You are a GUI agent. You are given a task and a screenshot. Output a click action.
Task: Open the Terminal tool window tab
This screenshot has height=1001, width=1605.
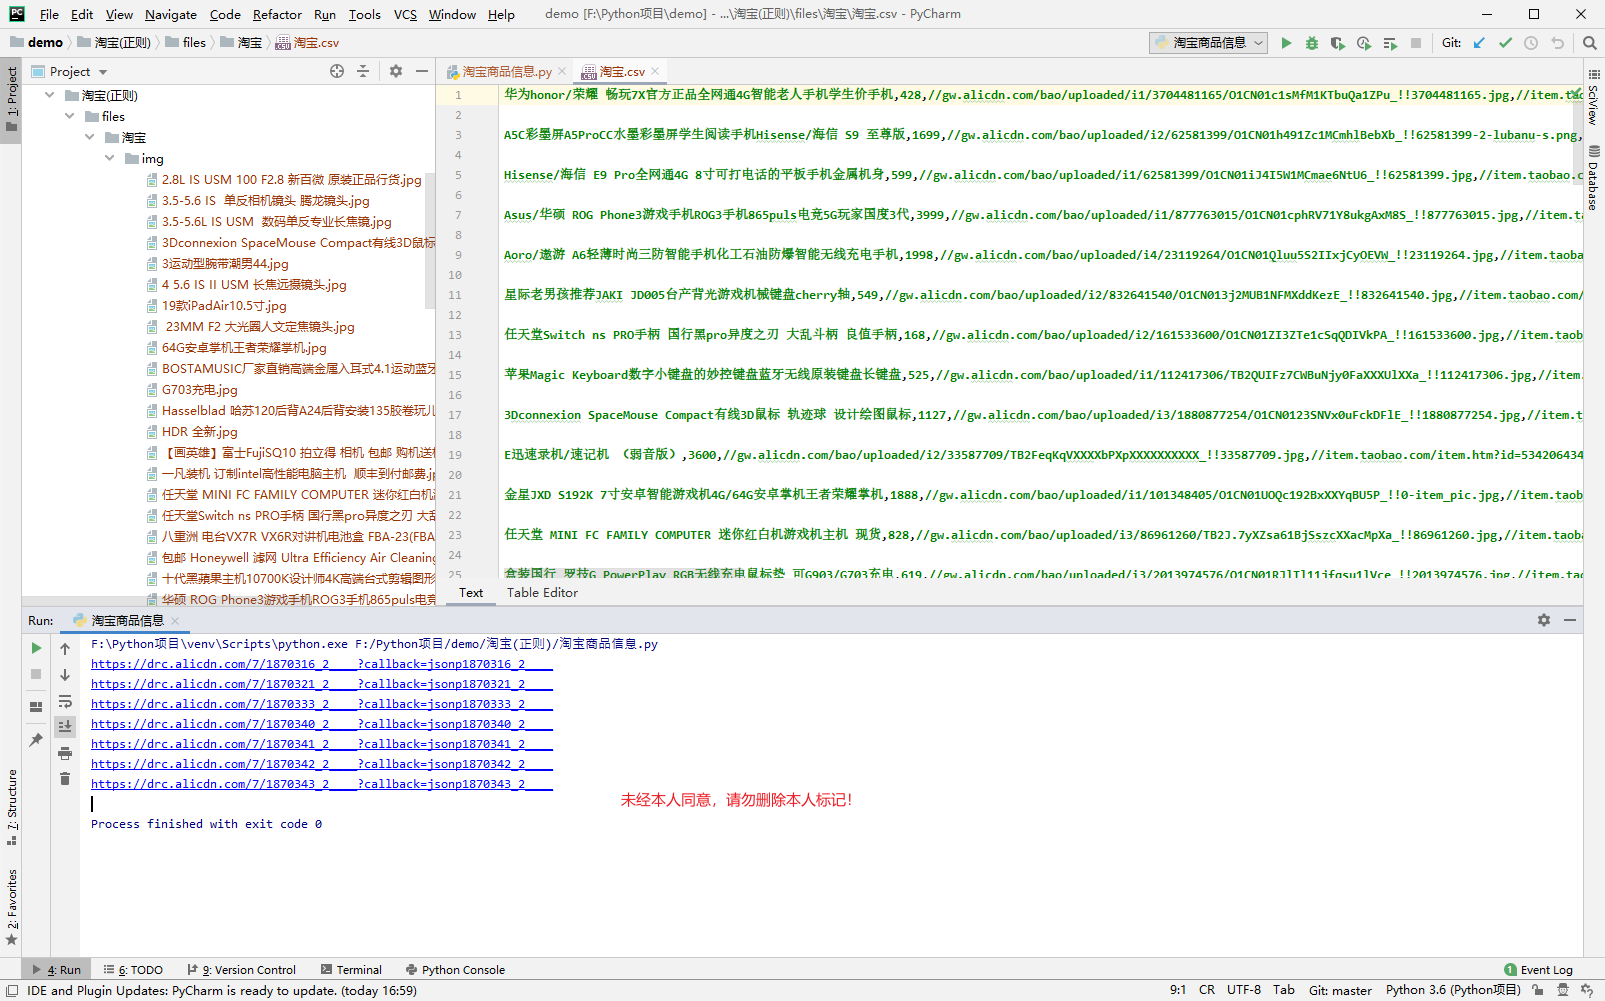coord(351,970)
